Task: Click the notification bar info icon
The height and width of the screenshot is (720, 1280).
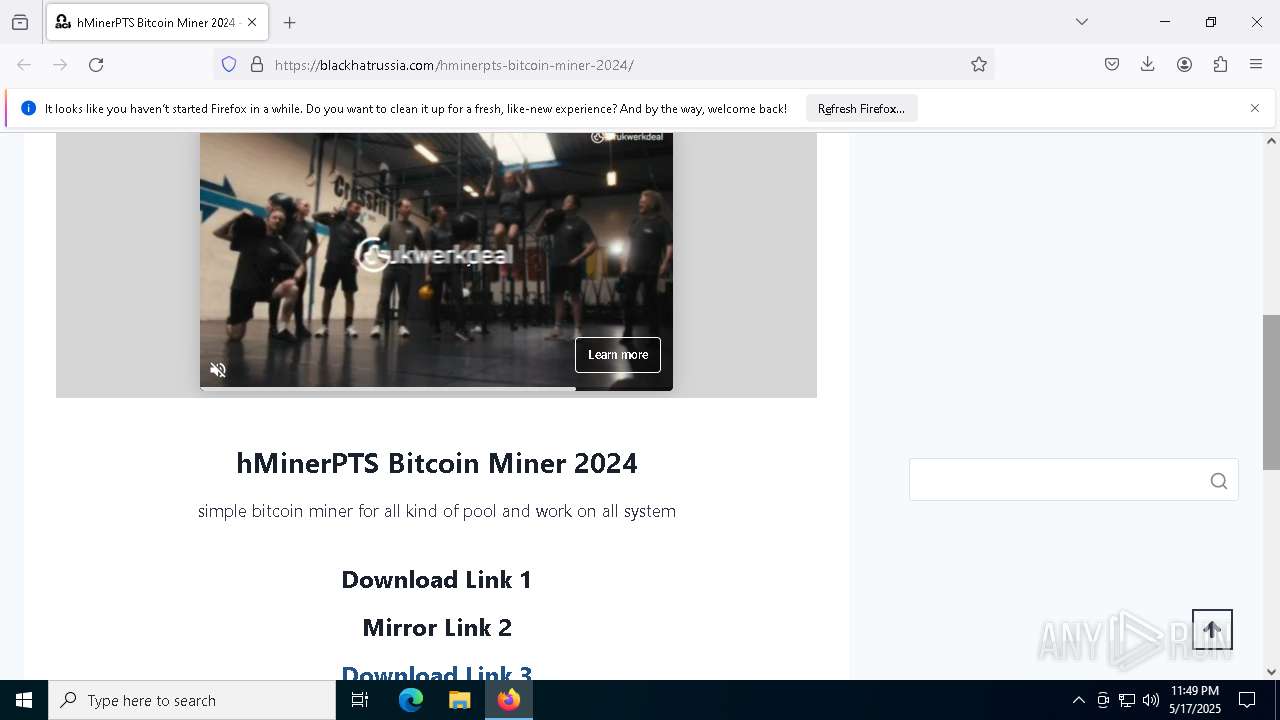Action: tap(28, 108)
